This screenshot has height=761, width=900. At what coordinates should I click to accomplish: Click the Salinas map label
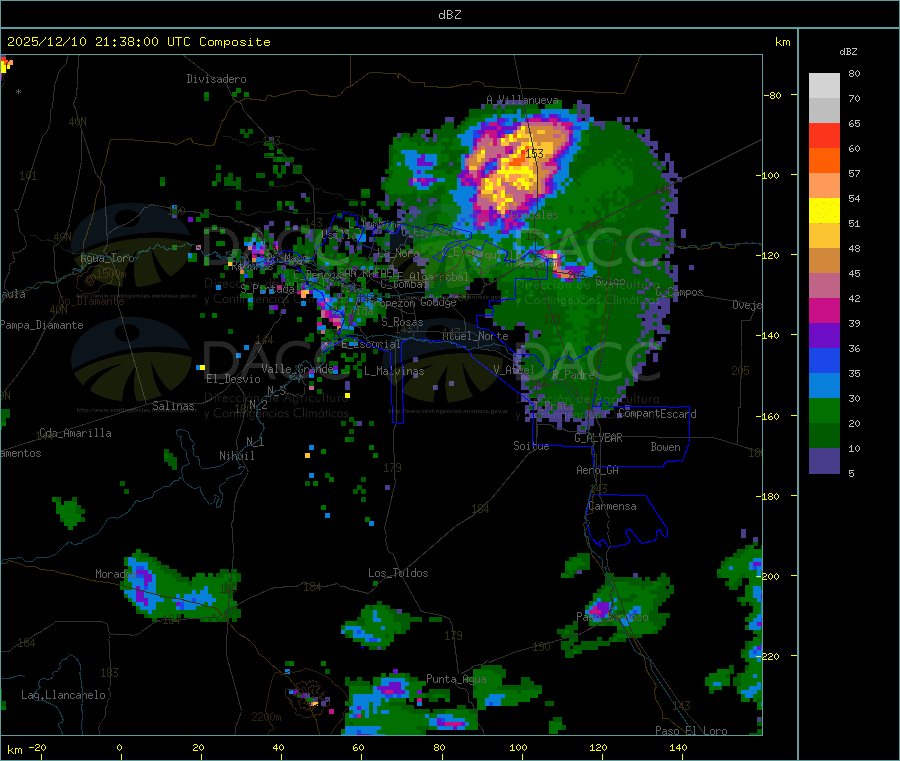click(x=173, y=406)
